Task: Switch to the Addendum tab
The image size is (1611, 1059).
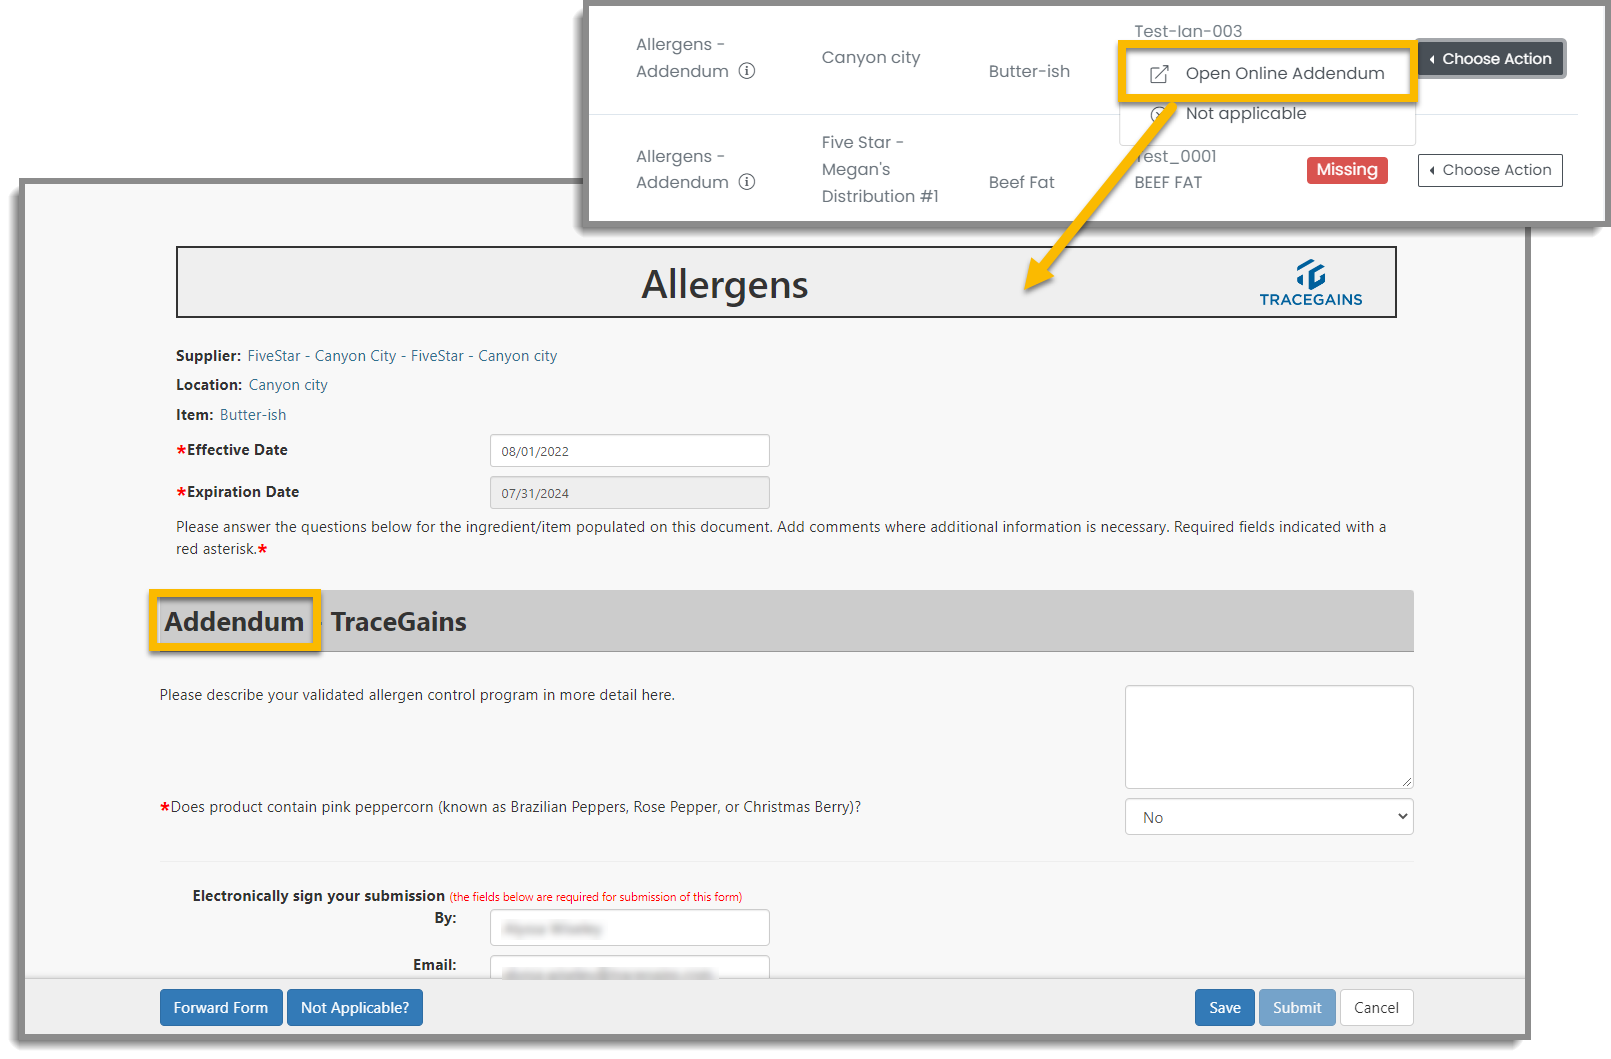Action: point(234,622)
